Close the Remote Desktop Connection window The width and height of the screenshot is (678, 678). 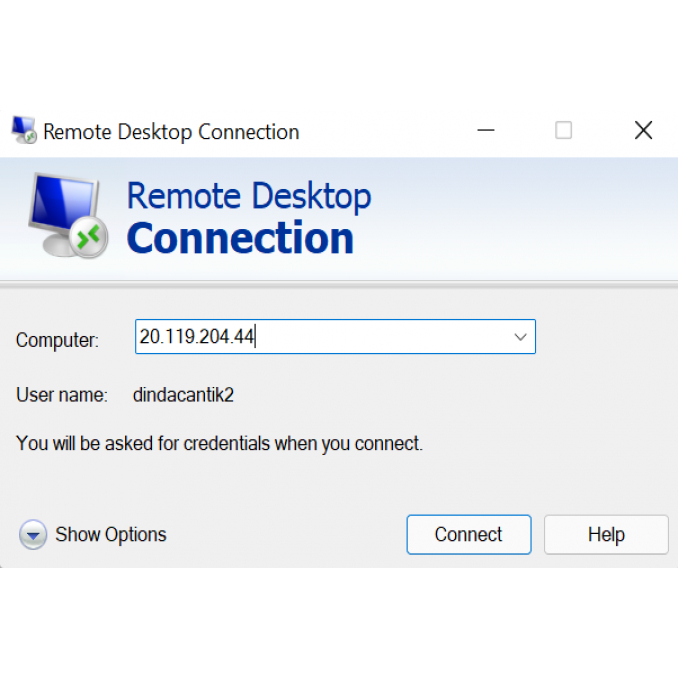[643, 130]
